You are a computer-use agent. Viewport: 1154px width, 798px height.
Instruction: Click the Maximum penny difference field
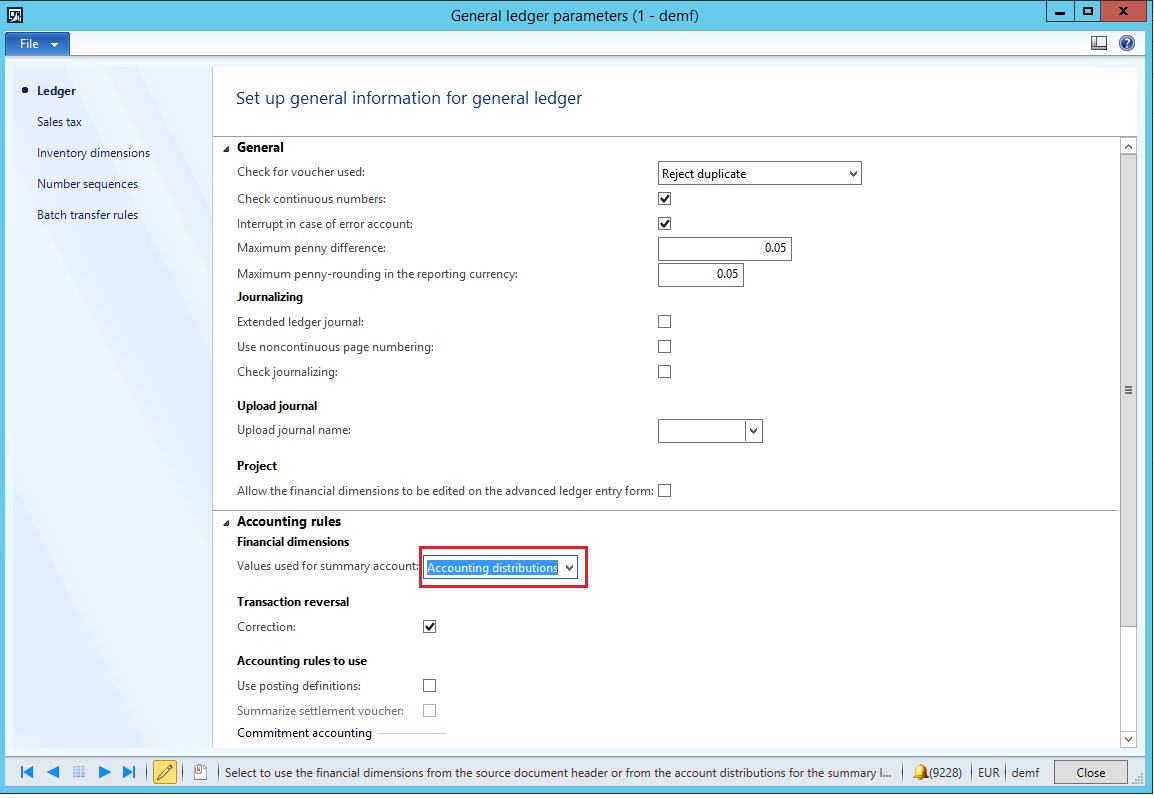[724, 248]
